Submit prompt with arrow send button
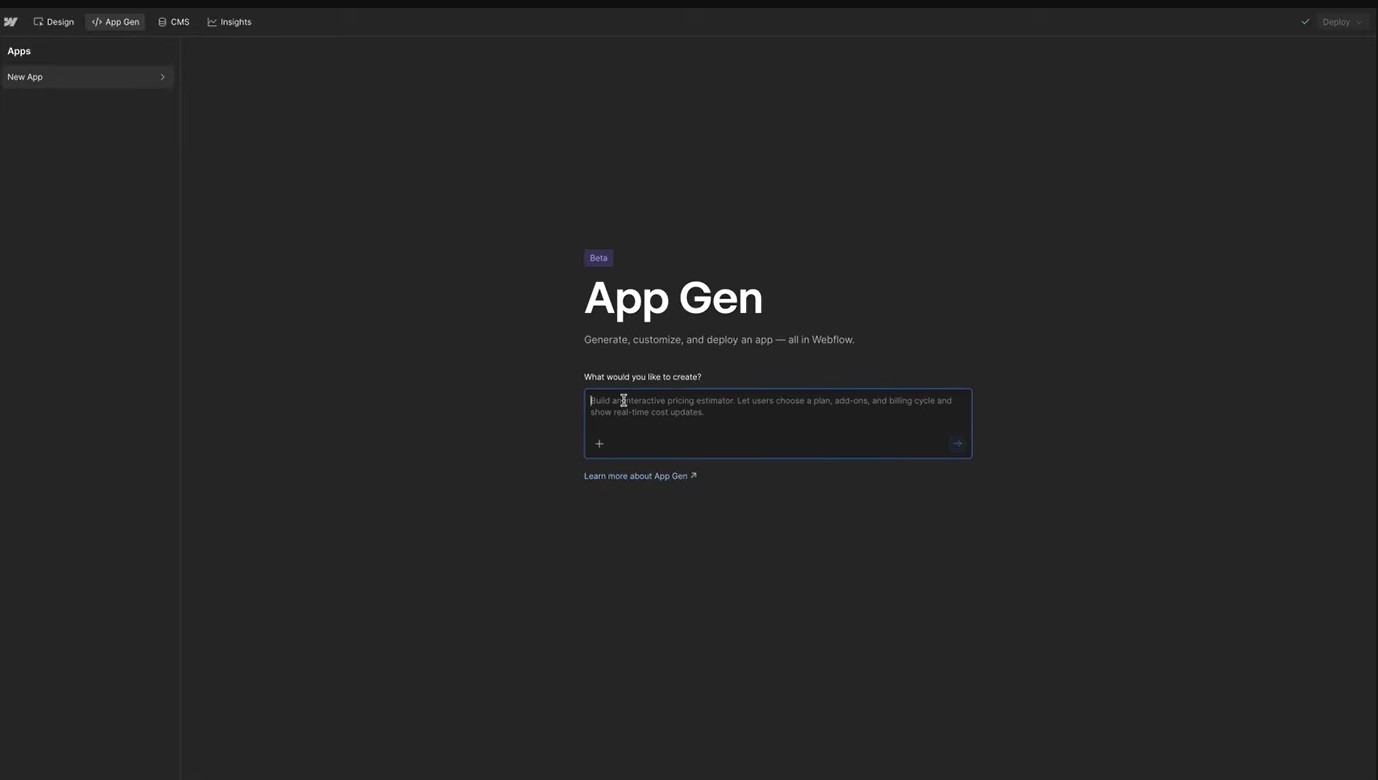1378x780 pixels. click(957, 444)
